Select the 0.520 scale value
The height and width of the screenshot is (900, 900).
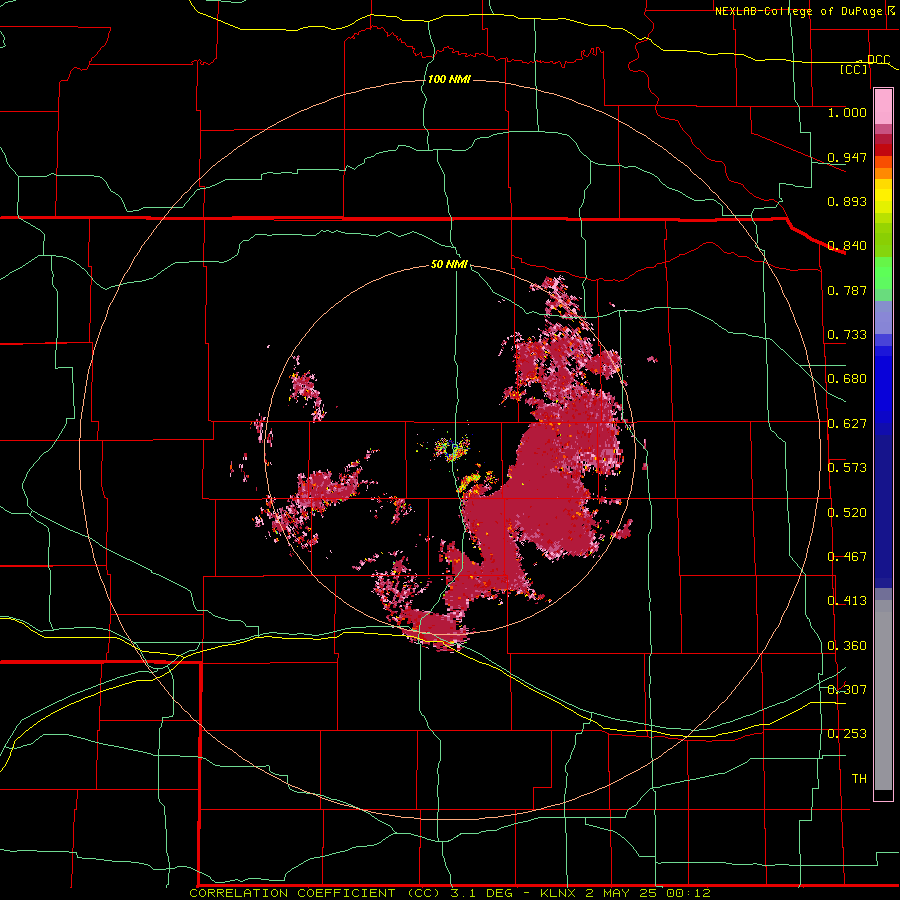[x=847, y=513]
